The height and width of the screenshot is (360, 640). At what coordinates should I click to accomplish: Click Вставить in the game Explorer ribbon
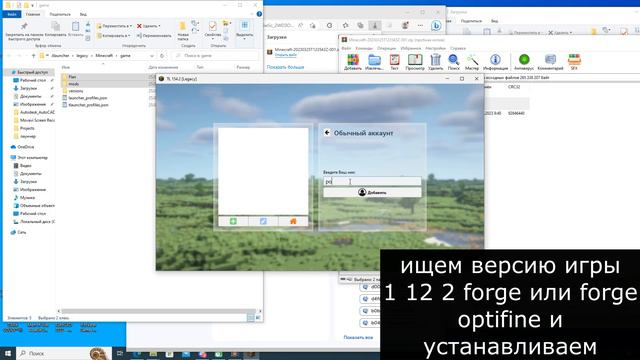pos(76,29)
